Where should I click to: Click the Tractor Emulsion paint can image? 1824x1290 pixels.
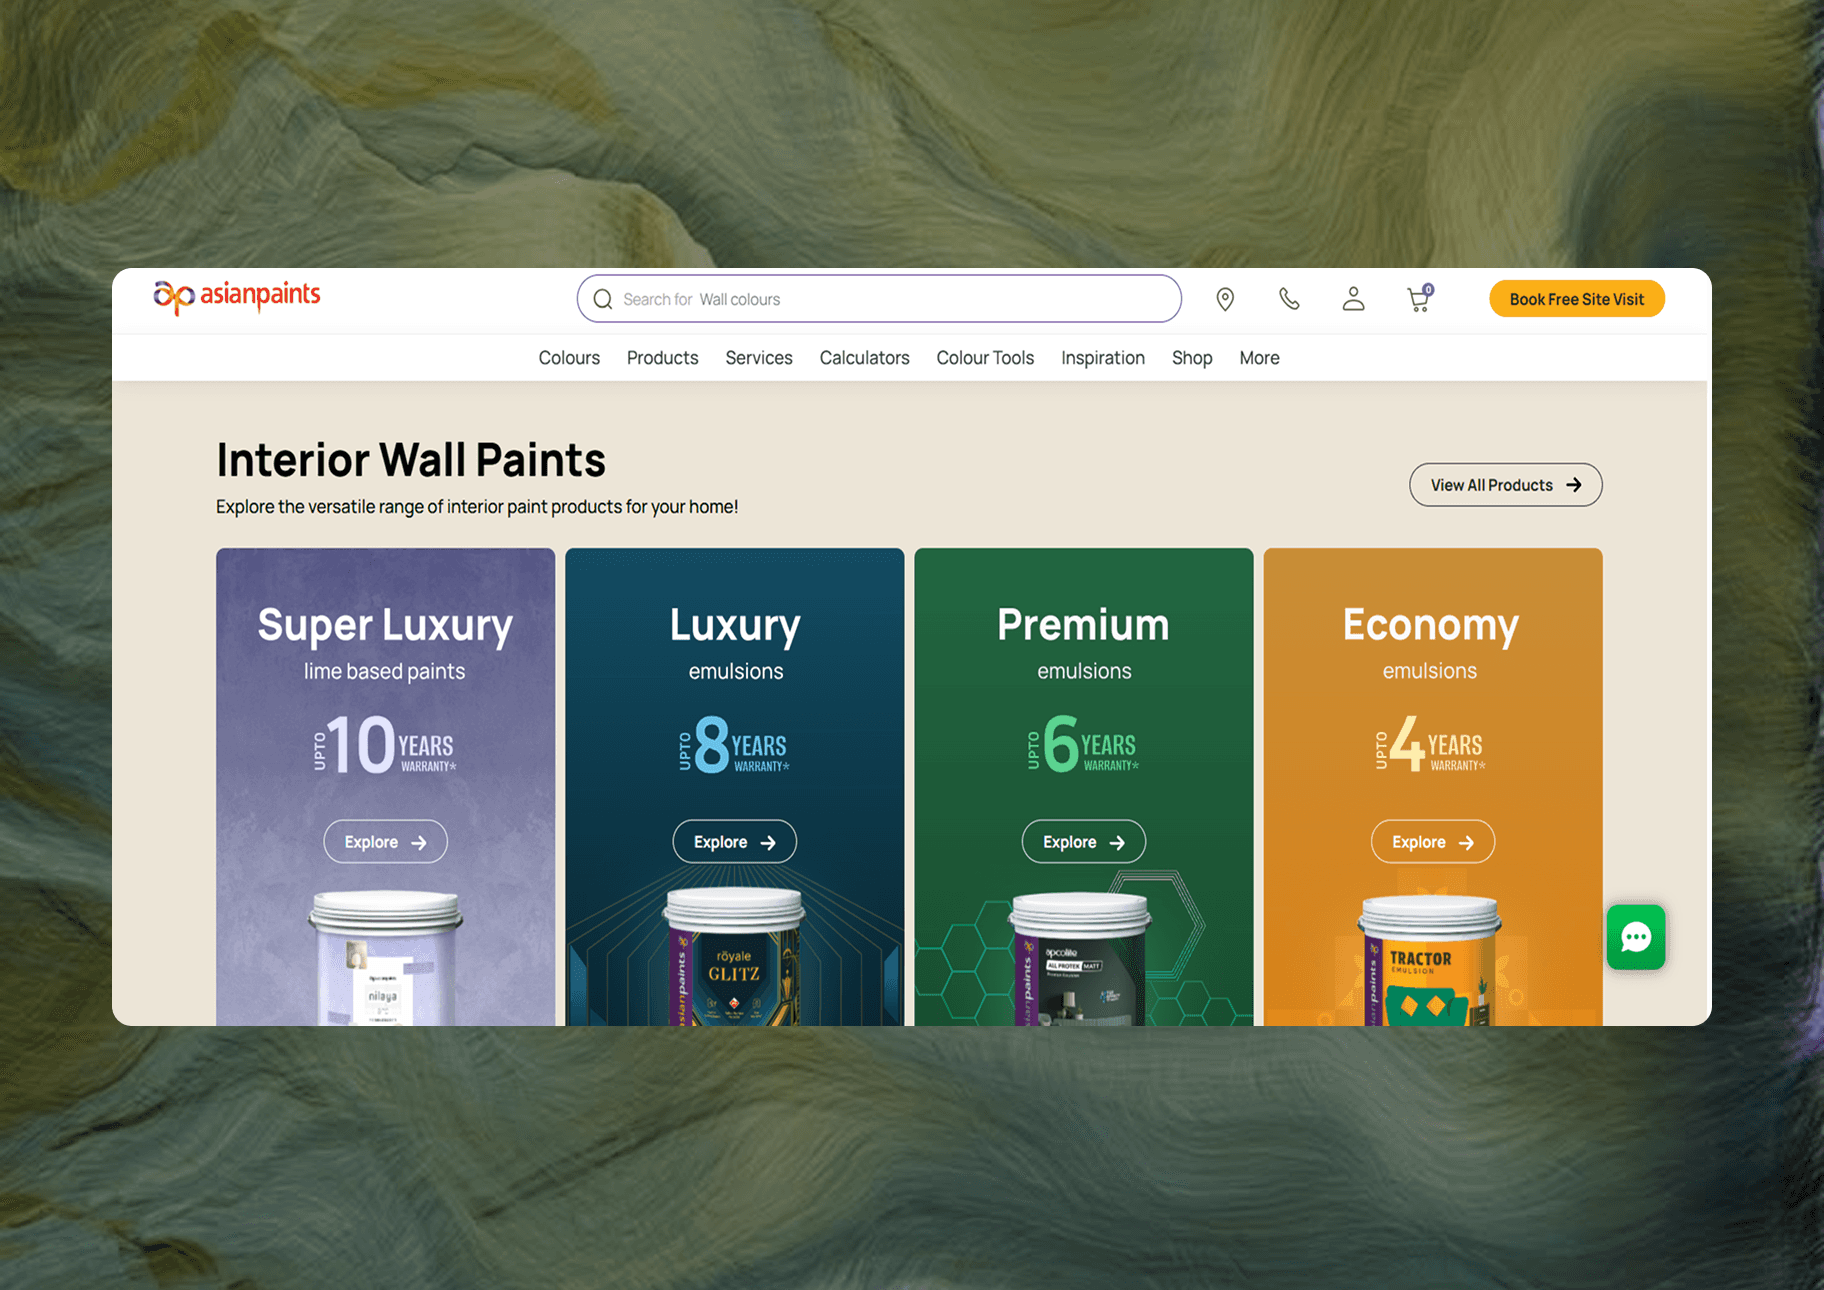click(1431, 960)
